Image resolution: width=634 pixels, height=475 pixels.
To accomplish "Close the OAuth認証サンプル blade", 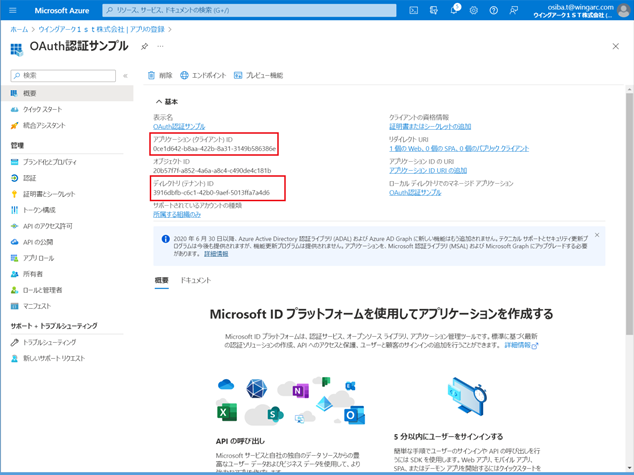I will (615, 46).
